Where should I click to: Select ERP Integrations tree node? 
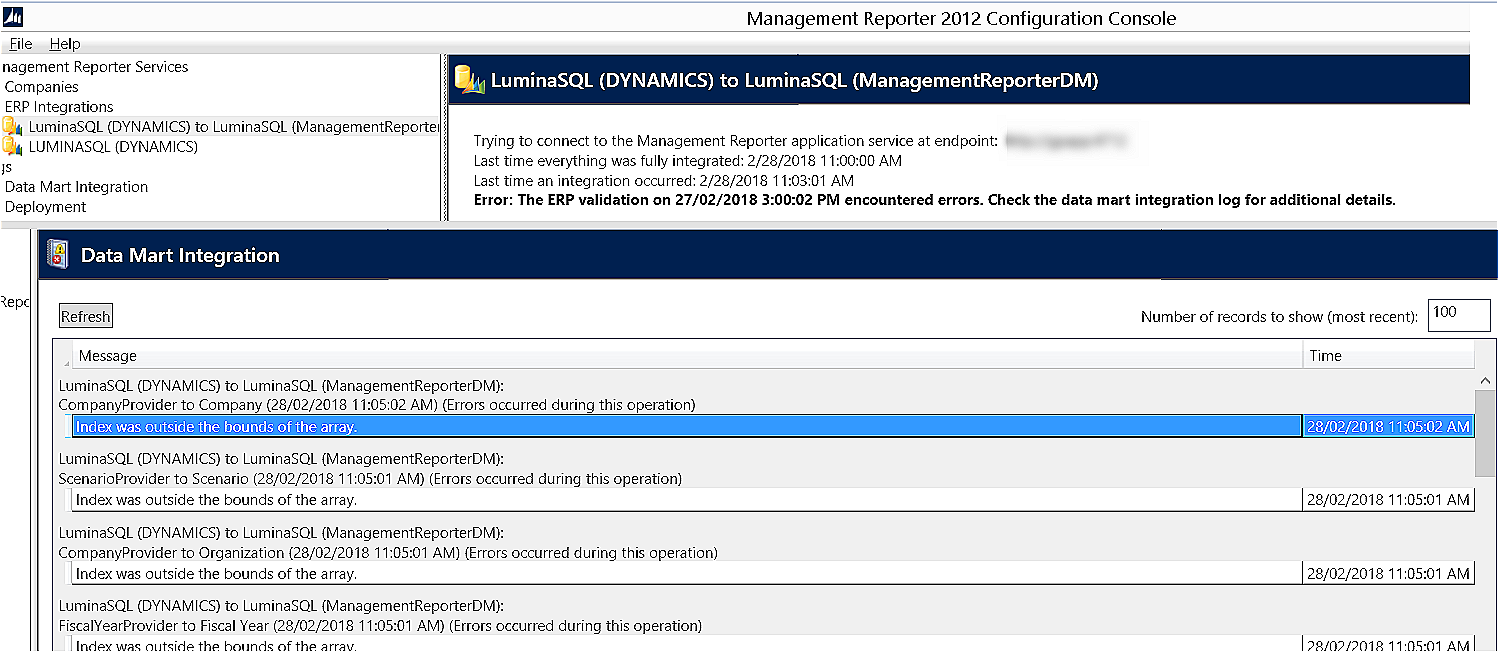[59, 107]
